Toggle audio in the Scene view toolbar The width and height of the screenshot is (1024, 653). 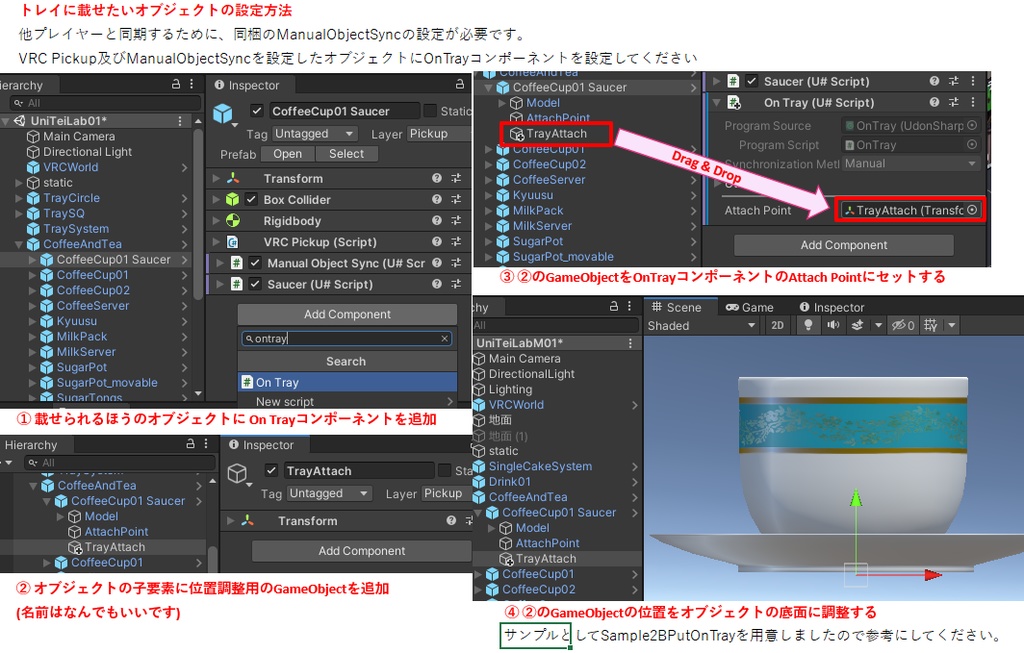pos(834,325)
